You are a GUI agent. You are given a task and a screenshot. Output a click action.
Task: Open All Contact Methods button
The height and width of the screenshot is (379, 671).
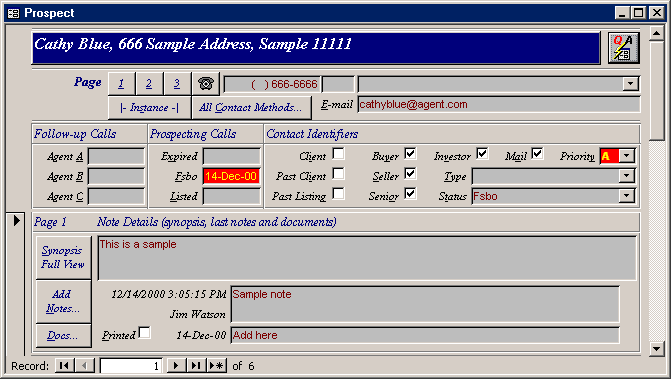click(250, 107)
